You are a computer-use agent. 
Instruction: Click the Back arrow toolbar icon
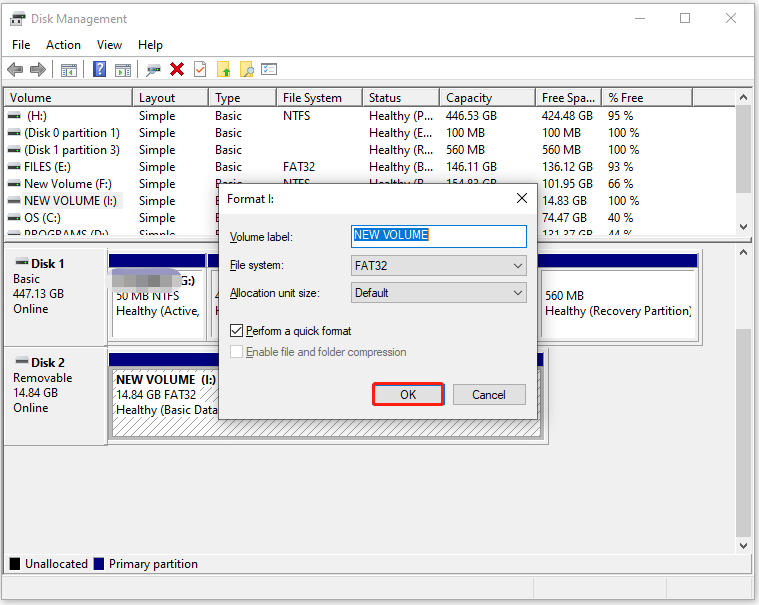15,69
